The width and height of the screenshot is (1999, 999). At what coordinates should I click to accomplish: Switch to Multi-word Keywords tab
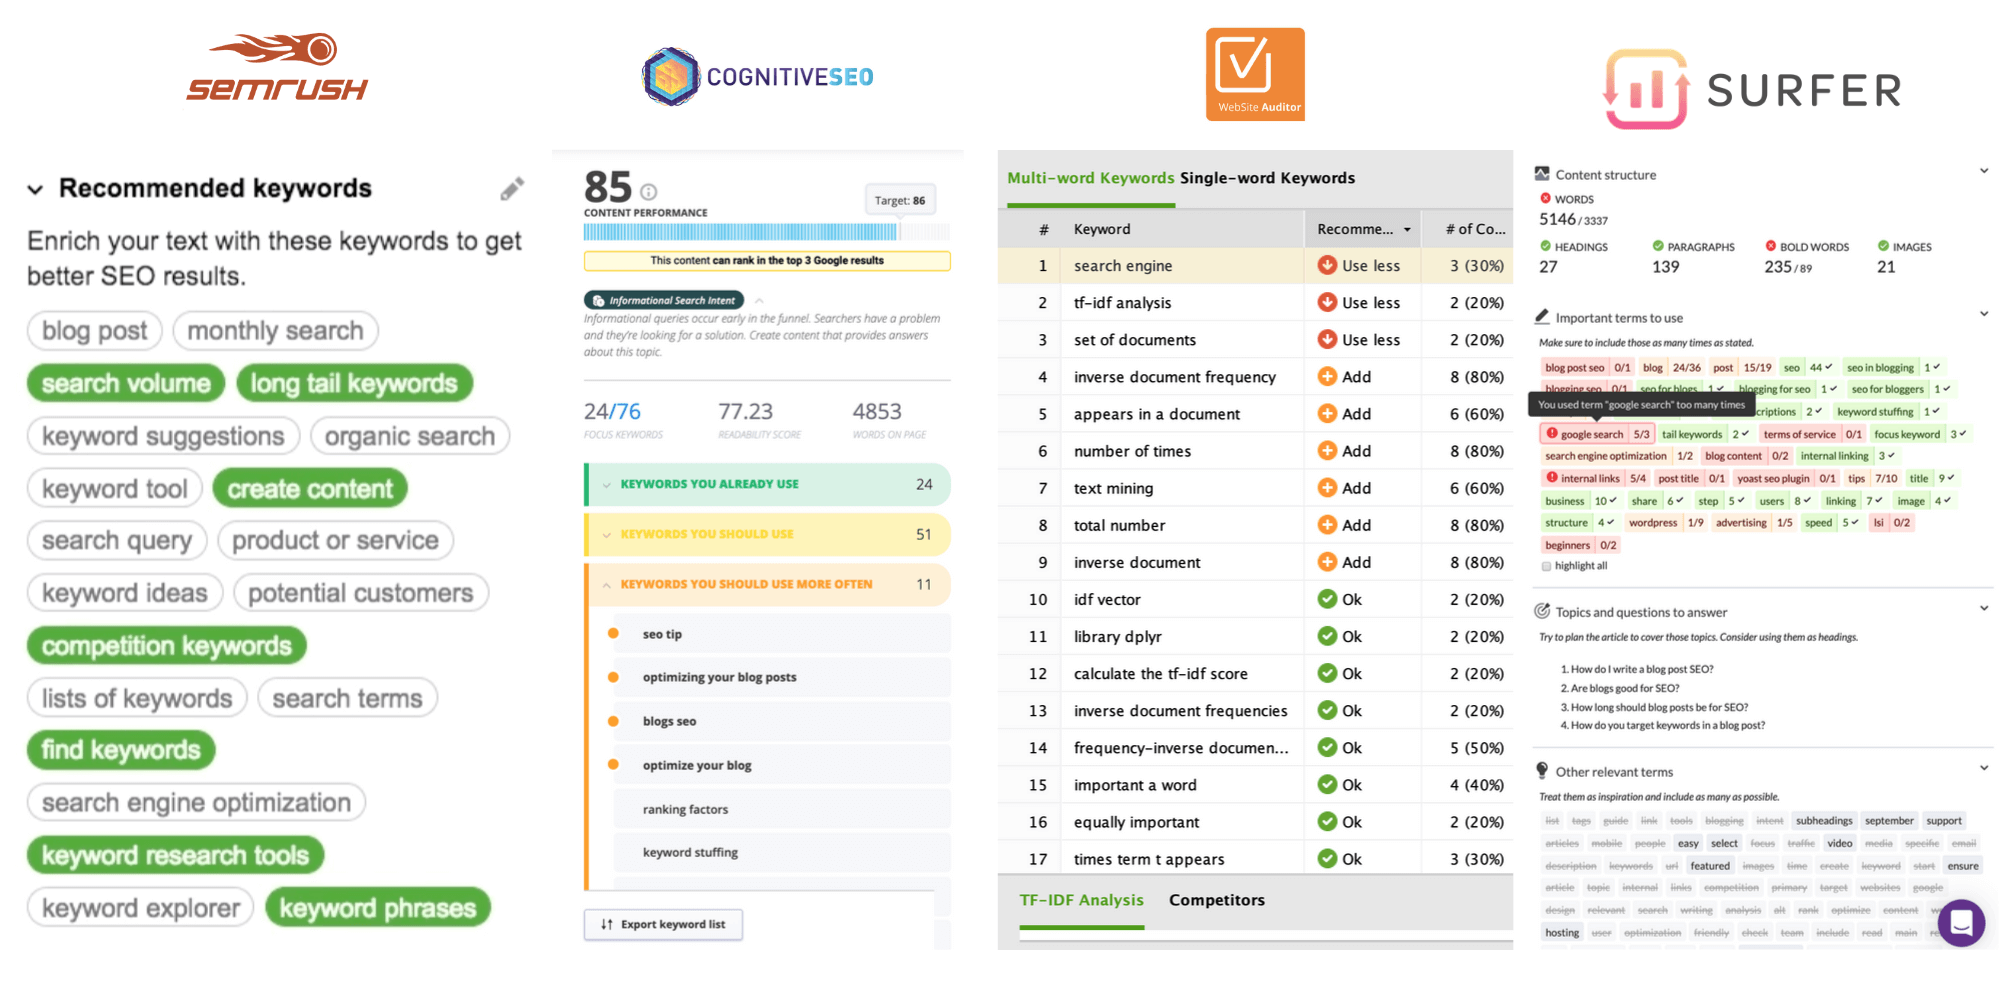click(1090, 178)
